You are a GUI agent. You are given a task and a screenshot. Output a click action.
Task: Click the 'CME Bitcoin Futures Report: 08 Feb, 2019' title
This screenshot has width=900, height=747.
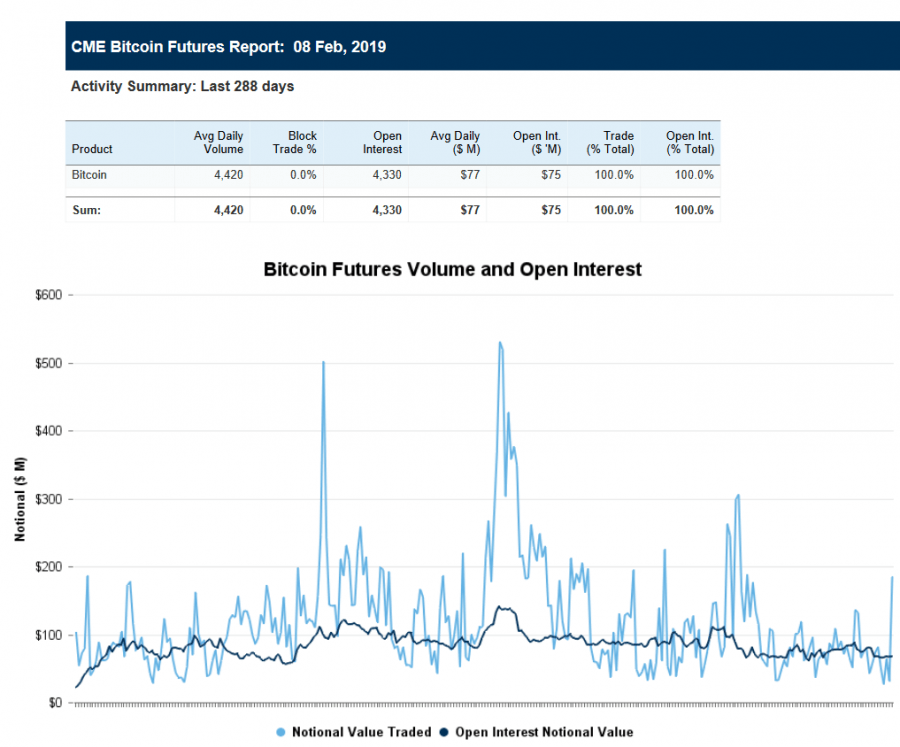tap(228, 47)
